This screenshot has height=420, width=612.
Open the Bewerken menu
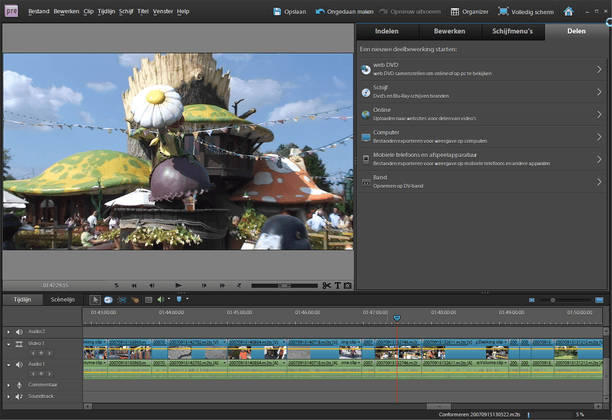[x=66, y=11]
